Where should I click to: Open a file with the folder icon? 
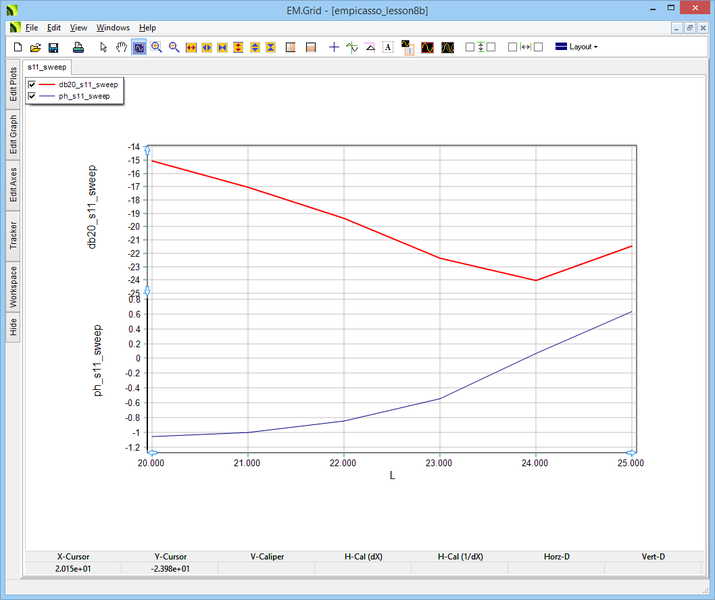[x=35, y=47]
